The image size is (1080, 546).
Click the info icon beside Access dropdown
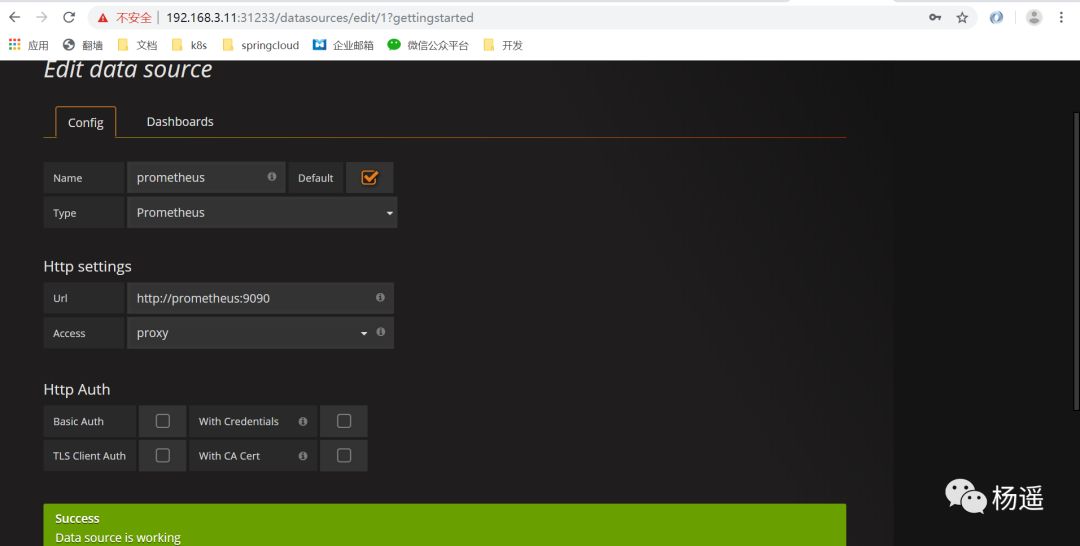pyautogui.click(x=380, y=332)
